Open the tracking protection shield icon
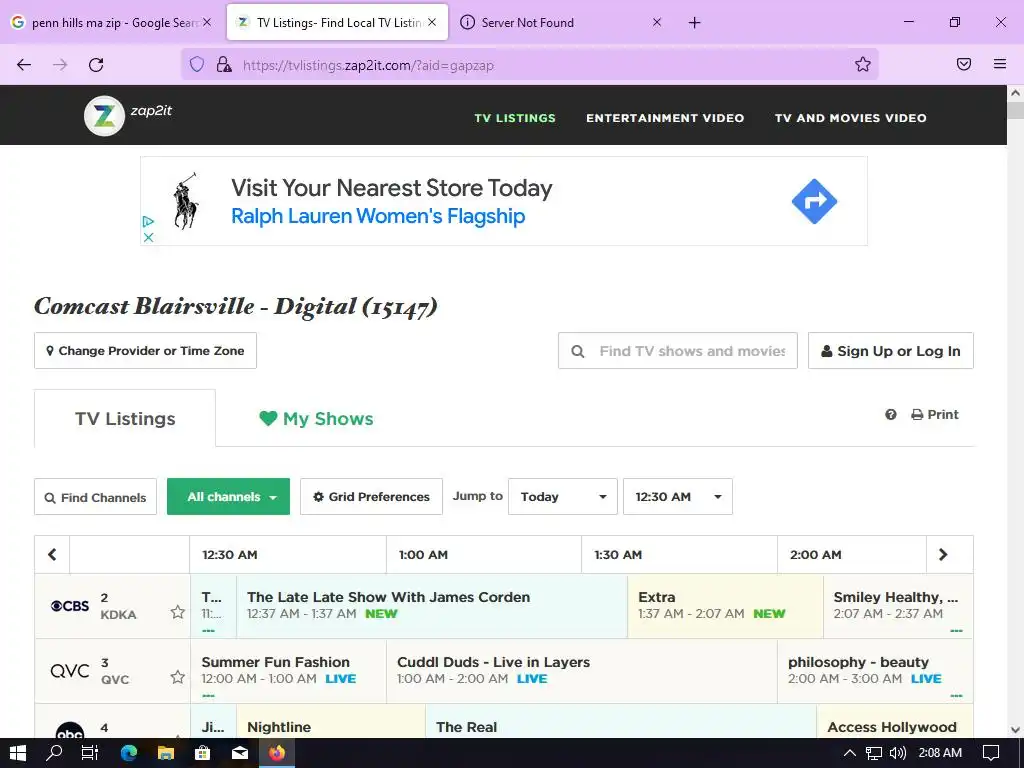 pyautogui.click(x=197, y=64)
